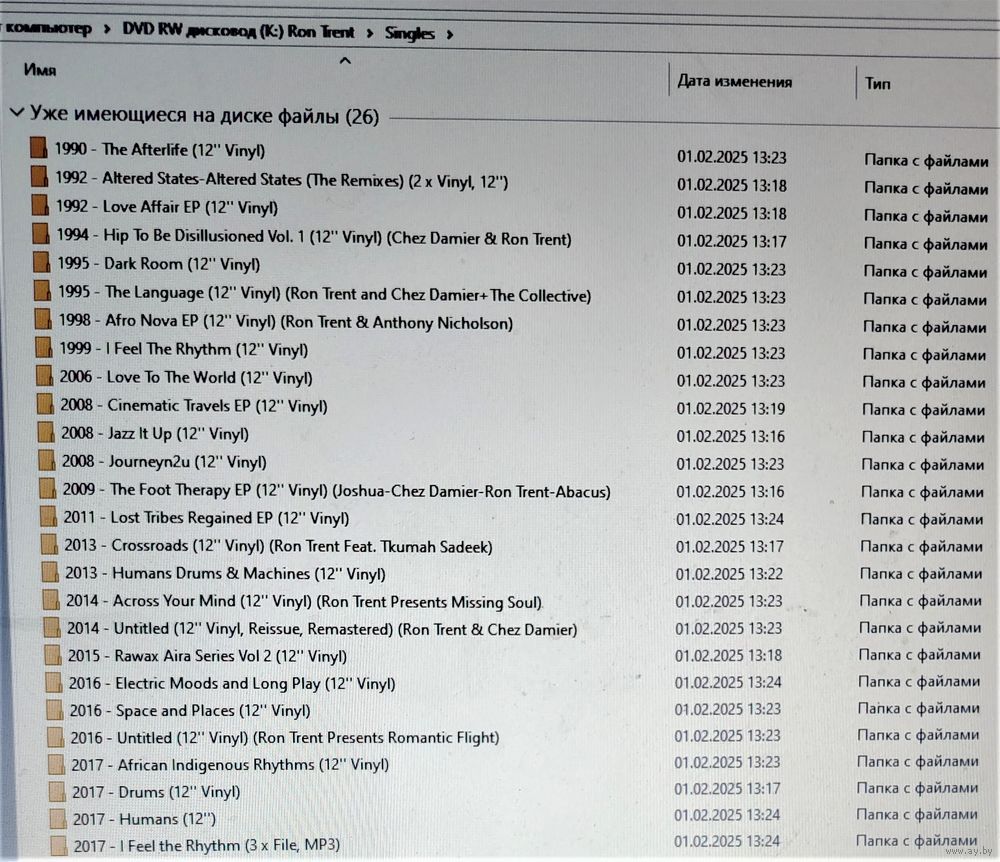Open dropdown arrow after Singles in address bar
This screenshot has width=1000, height=862.
coord(450,34)
